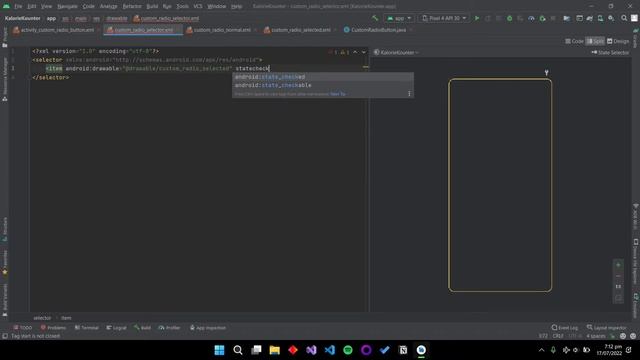Image resolution: width=640 pixels, height=360 pixels.
Task: Open the SDK Manager icon in toolbar
Action: [611, 18]
